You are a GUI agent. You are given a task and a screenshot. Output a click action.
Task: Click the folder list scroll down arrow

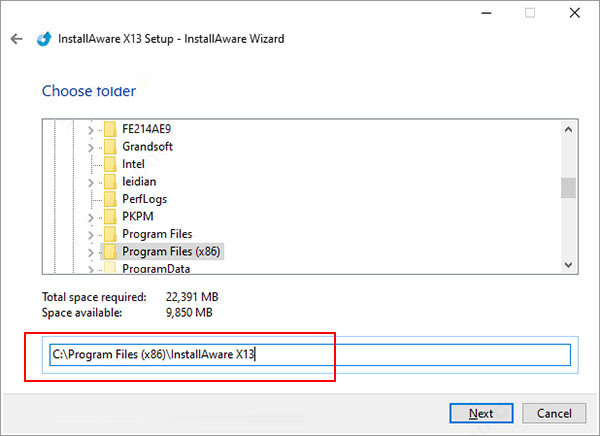pos(569,265)
